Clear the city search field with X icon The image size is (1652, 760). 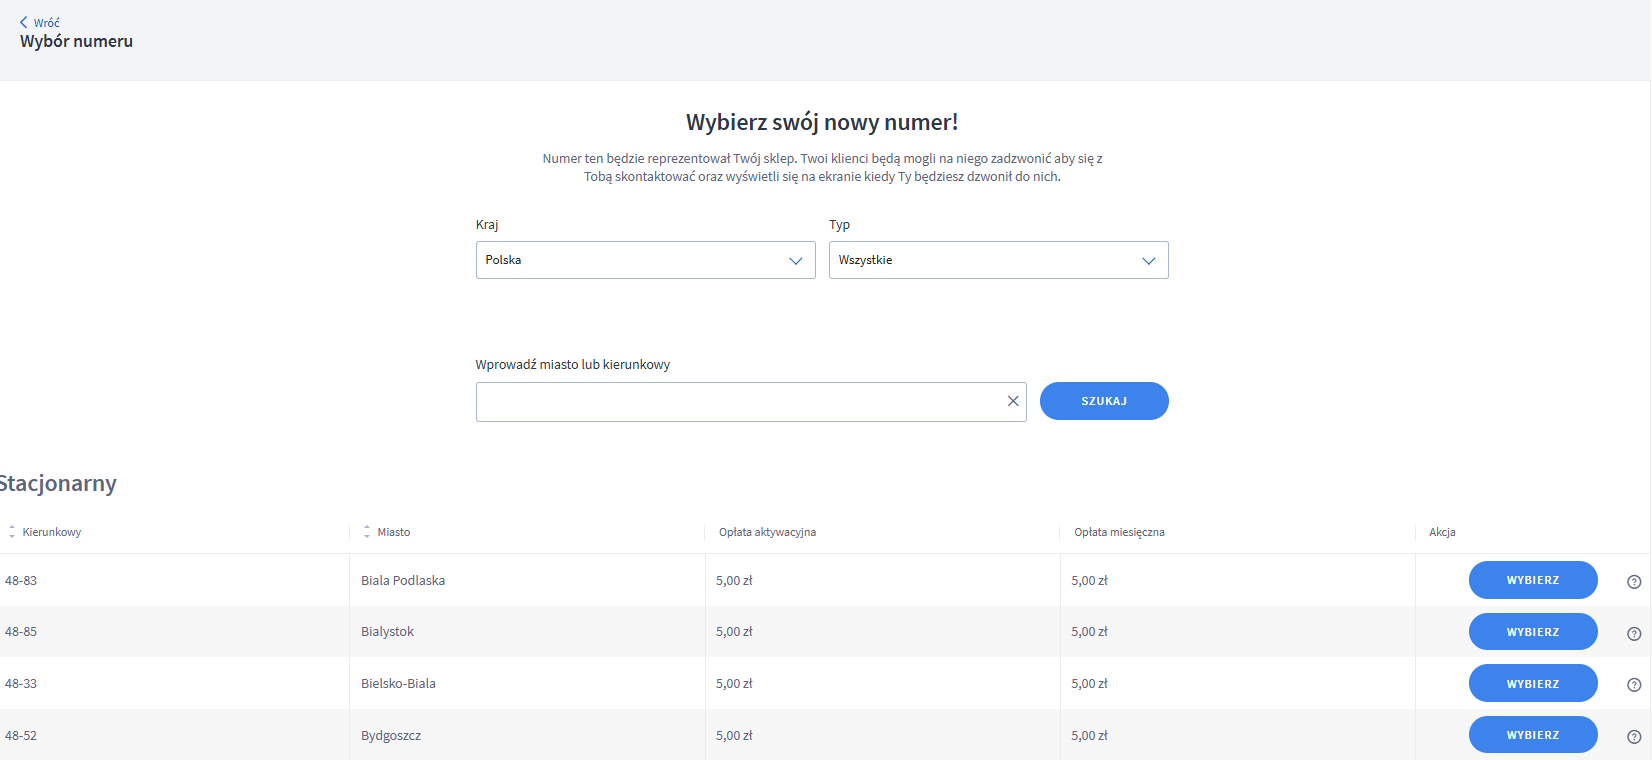[x=1013, y=401]
